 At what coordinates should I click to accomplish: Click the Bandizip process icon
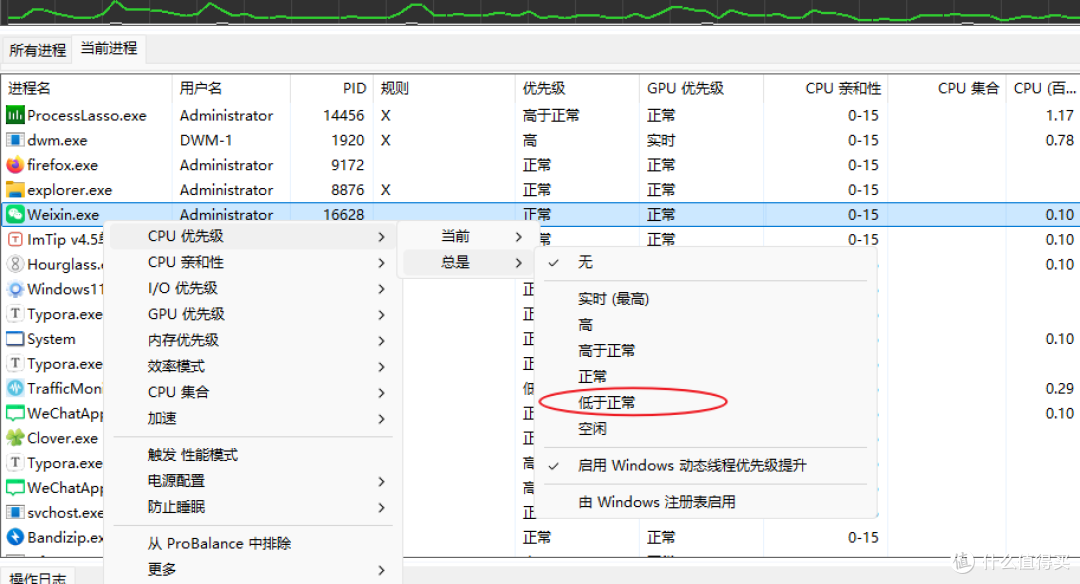coord(15,537)
